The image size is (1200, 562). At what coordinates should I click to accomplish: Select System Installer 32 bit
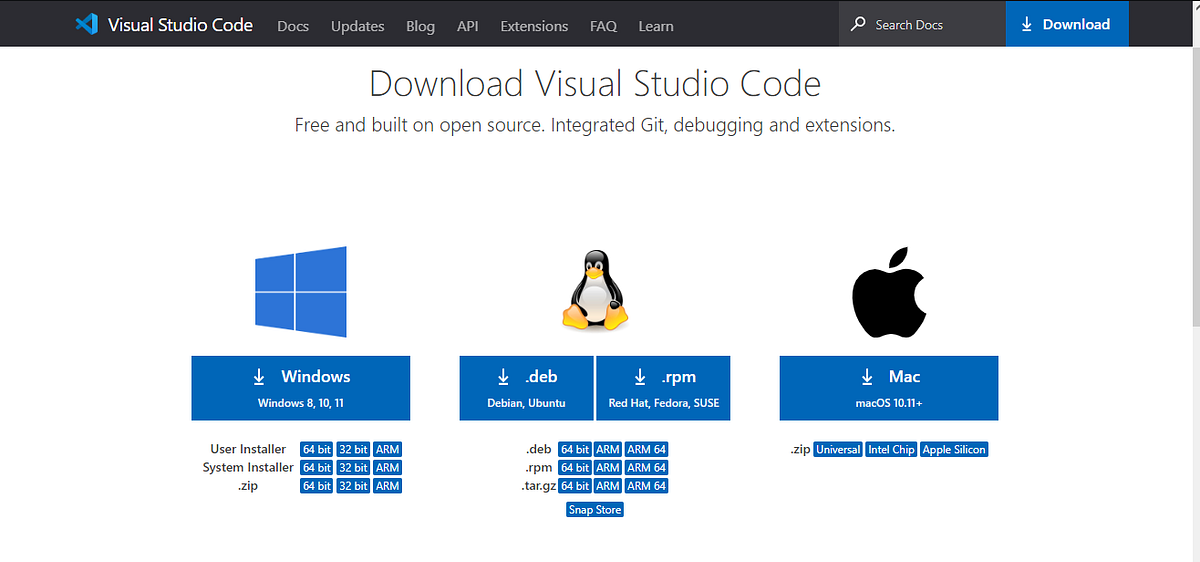coord(353,468)
